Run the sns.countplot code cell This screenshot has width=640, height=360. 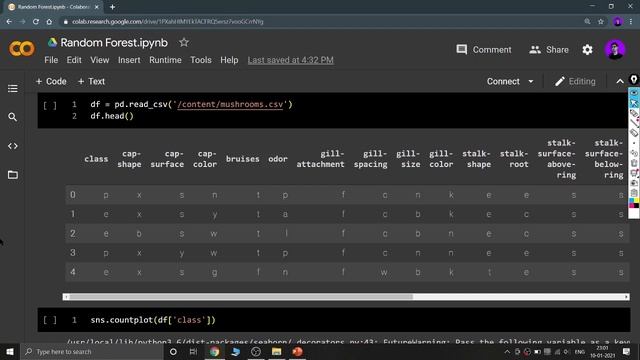pos(50,320)
